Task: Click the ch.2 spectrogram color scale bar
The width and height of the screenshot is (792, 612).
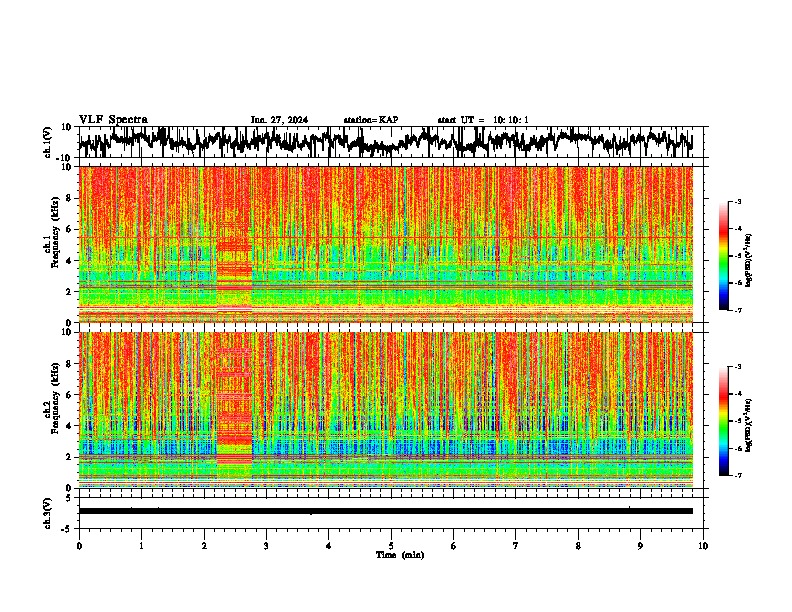Action: (724, 421)
